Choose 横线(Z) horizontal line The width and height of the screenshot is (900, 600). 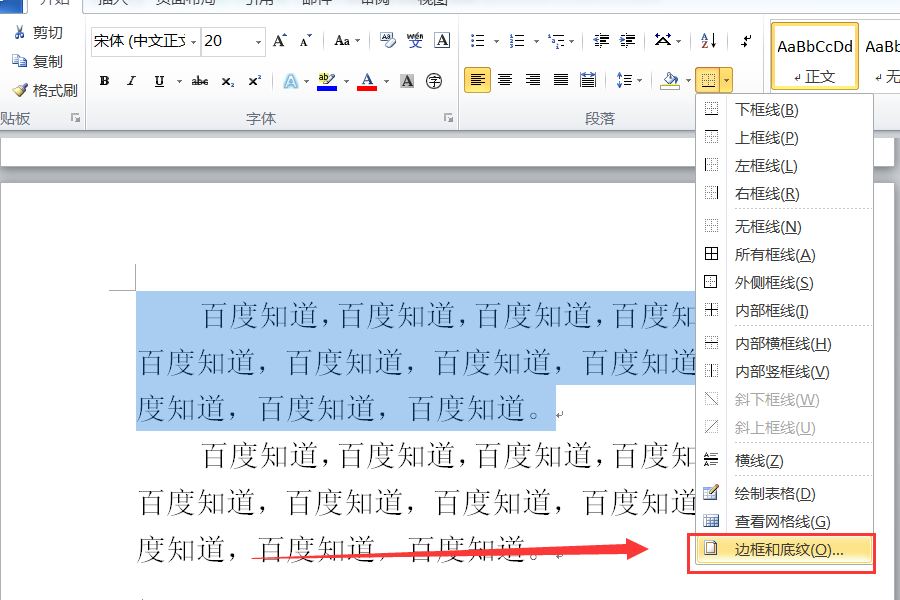(x=784, y=460)
